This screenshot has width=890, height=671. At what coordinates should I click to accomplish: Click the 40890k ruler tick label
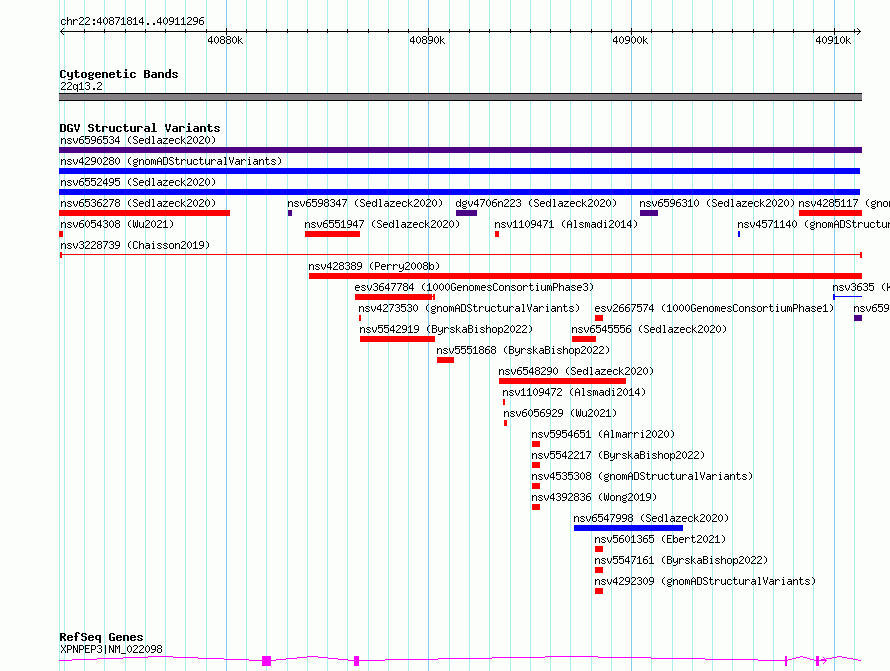point(427,40)
